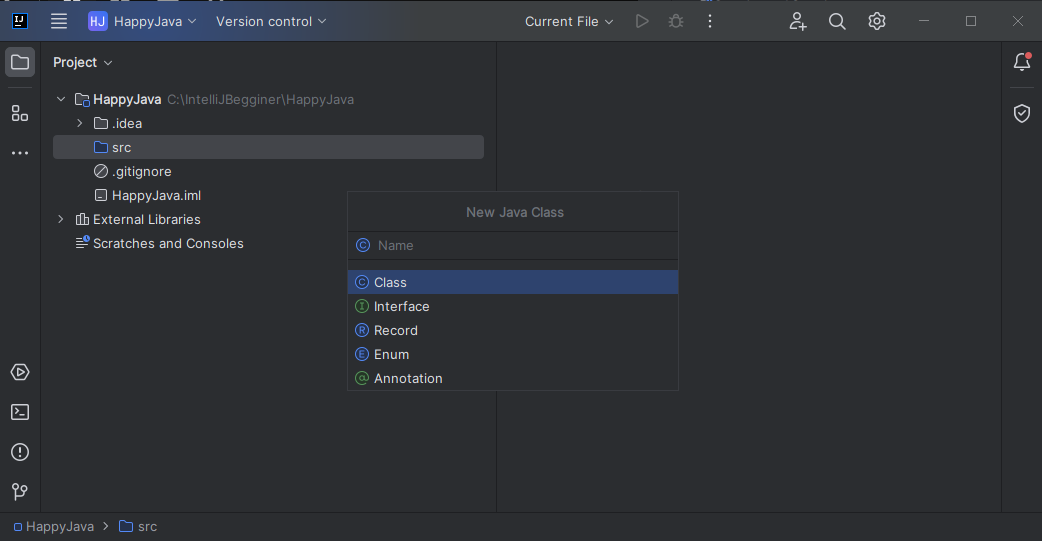
Task: Select the src folder in tree
Action: pyautogui.click(x=268, y=148)
